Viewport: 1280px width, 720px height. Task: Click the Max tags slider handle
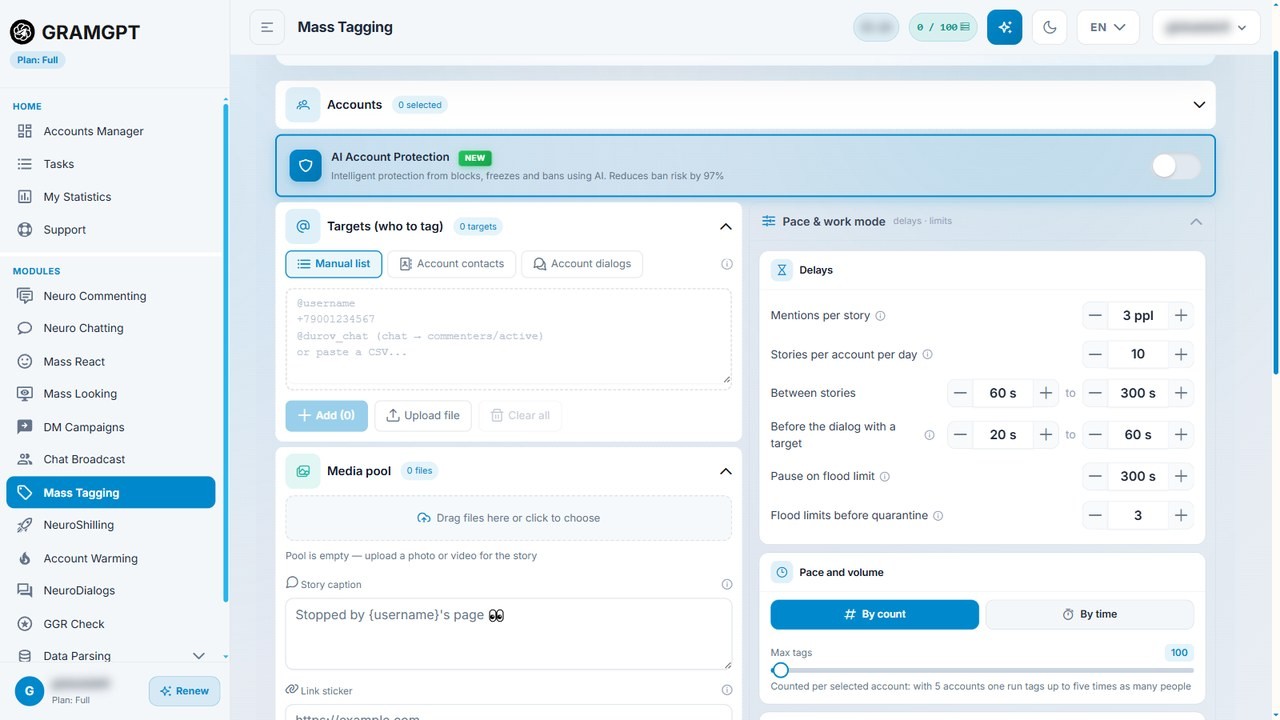(781, 670)
